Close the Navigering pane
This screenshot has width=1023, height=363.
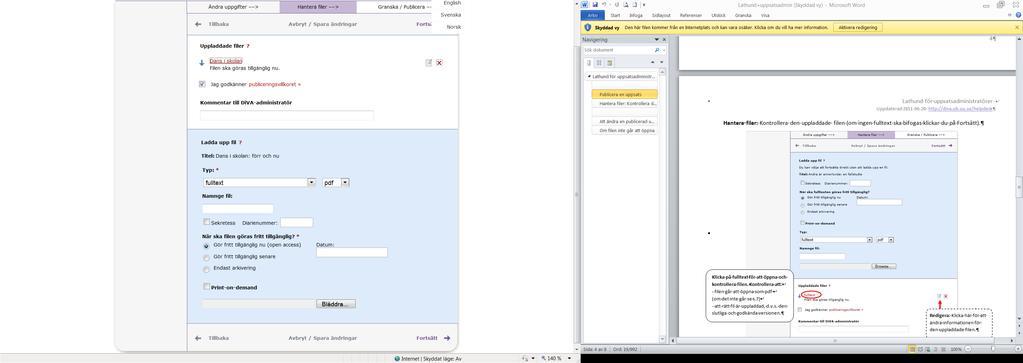664,40
